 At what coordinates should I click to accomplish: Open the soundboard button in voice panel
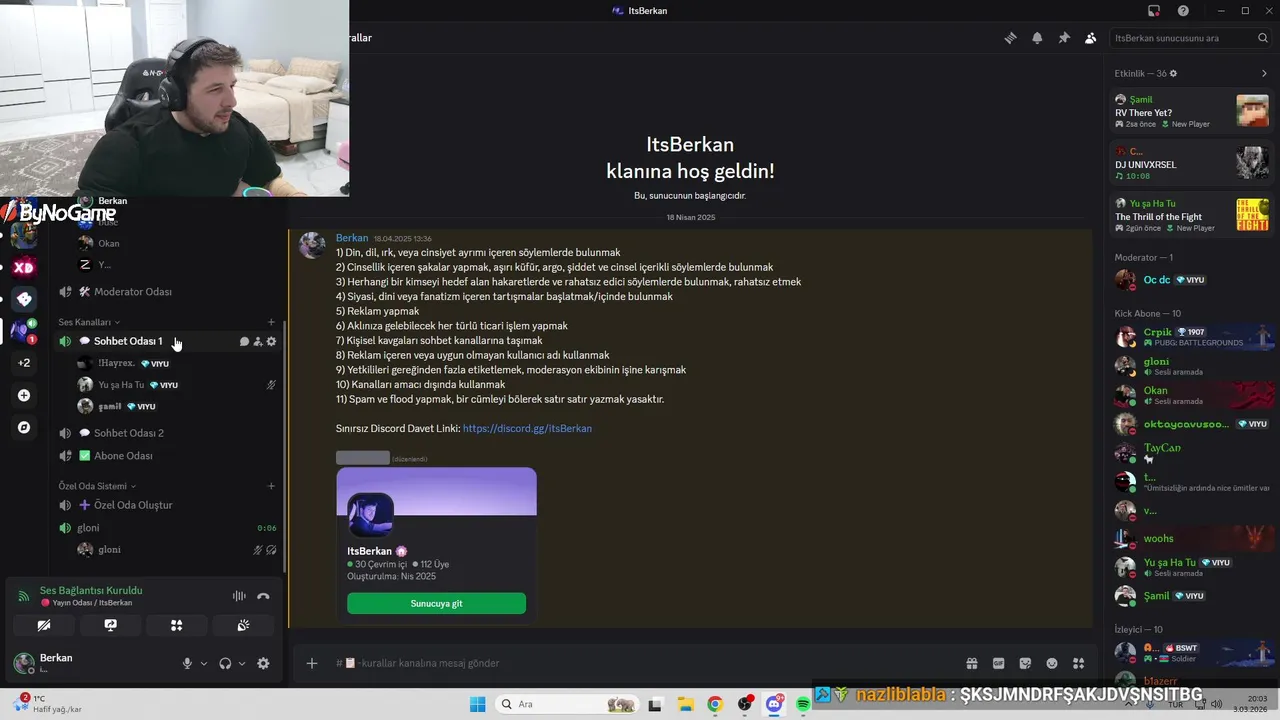tap(243, 625)
